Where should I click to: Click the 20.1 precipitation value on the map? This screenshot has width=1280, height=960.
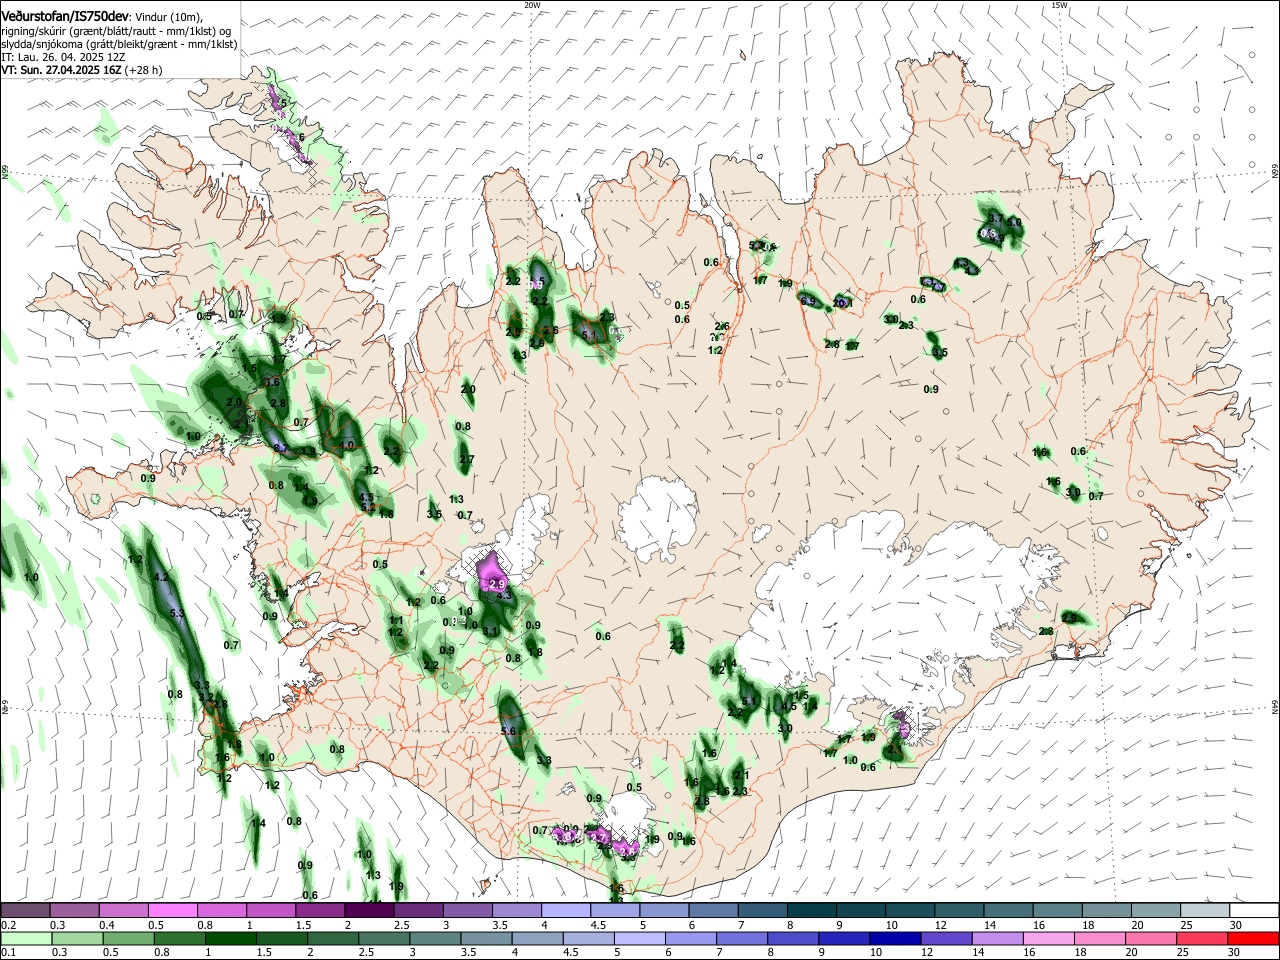(843, 303)
